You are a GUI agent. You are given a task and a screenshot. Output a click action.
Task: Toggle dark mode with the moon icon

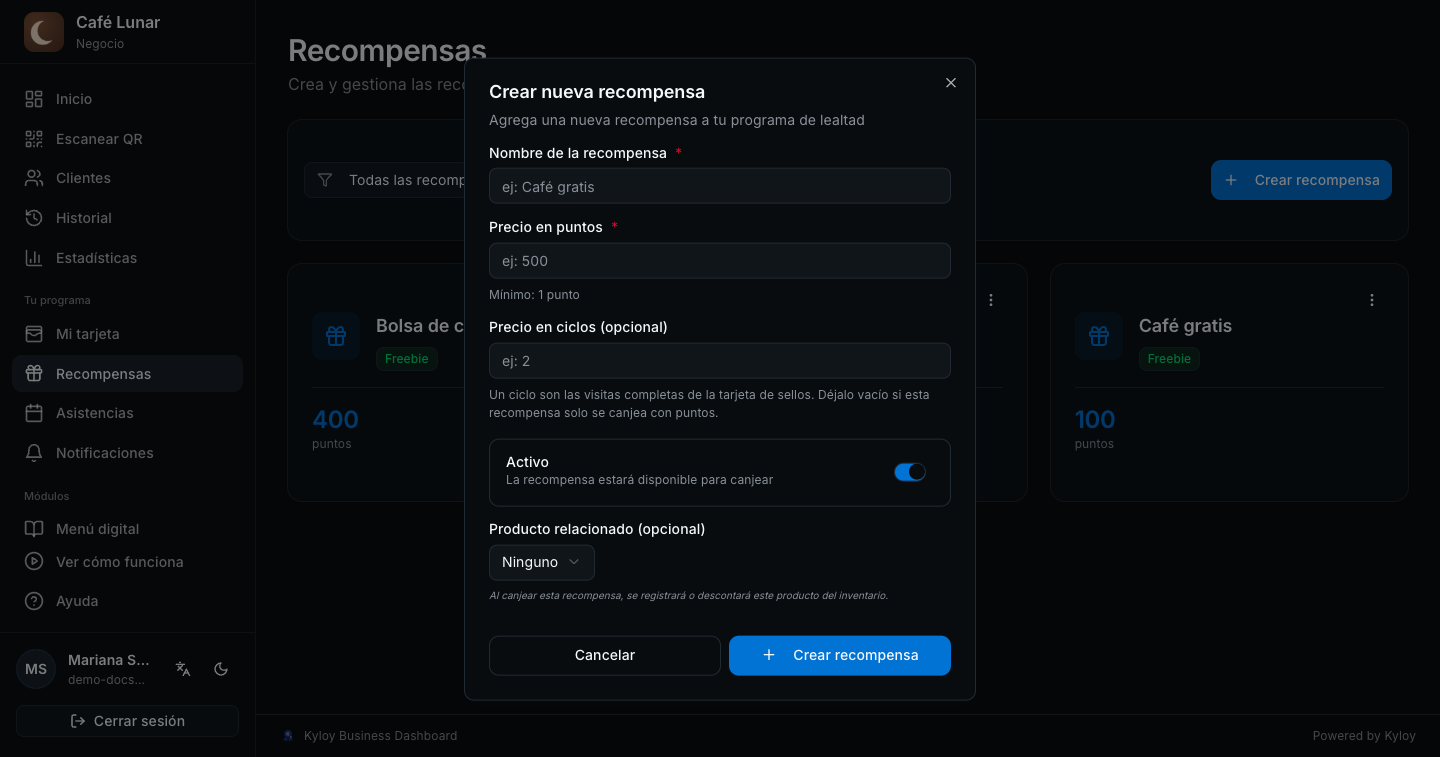point(222,669)
